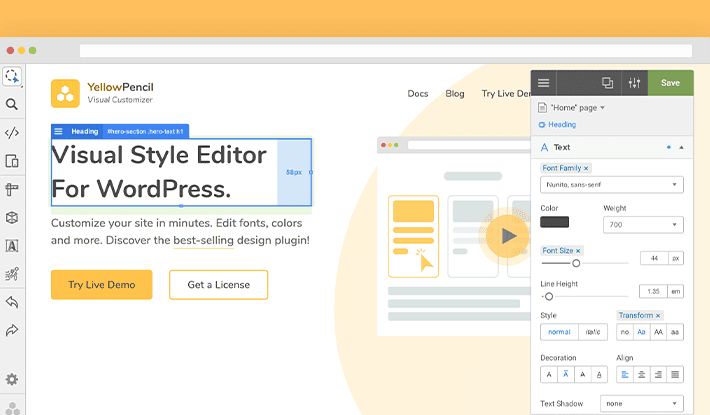Align text center
Image resolution: width=710 pixels, height=415 pixels.
(641, 375)
